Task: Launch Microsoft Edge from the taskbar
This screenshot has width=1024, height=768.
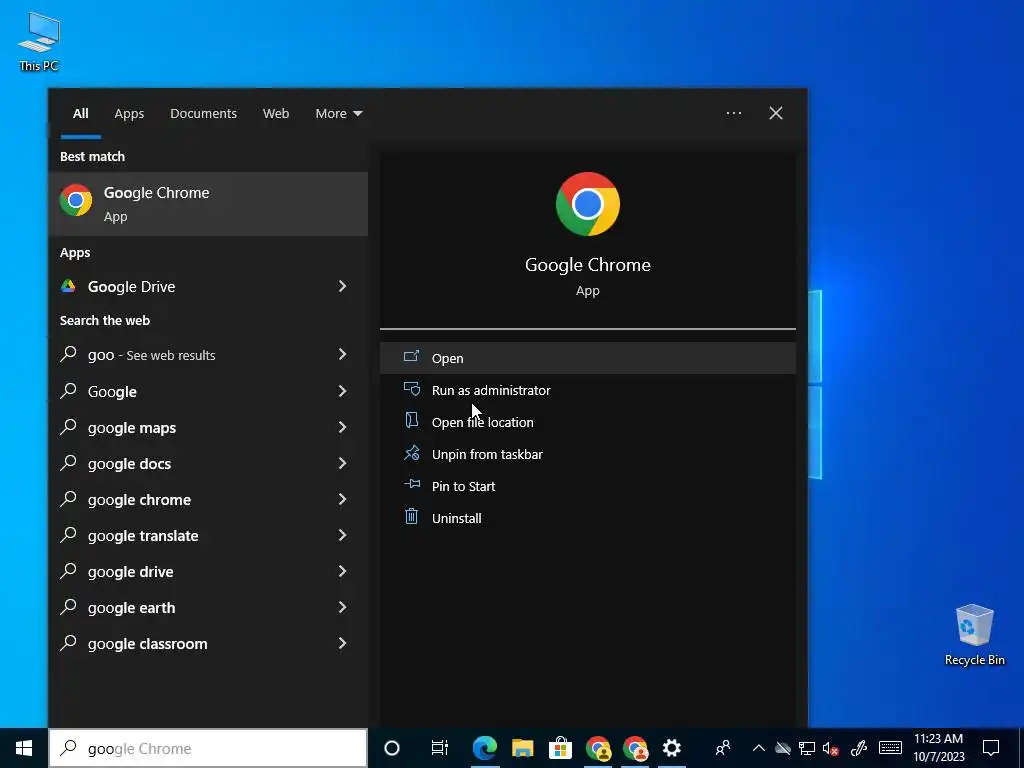Action: click(x=485, y=748)
